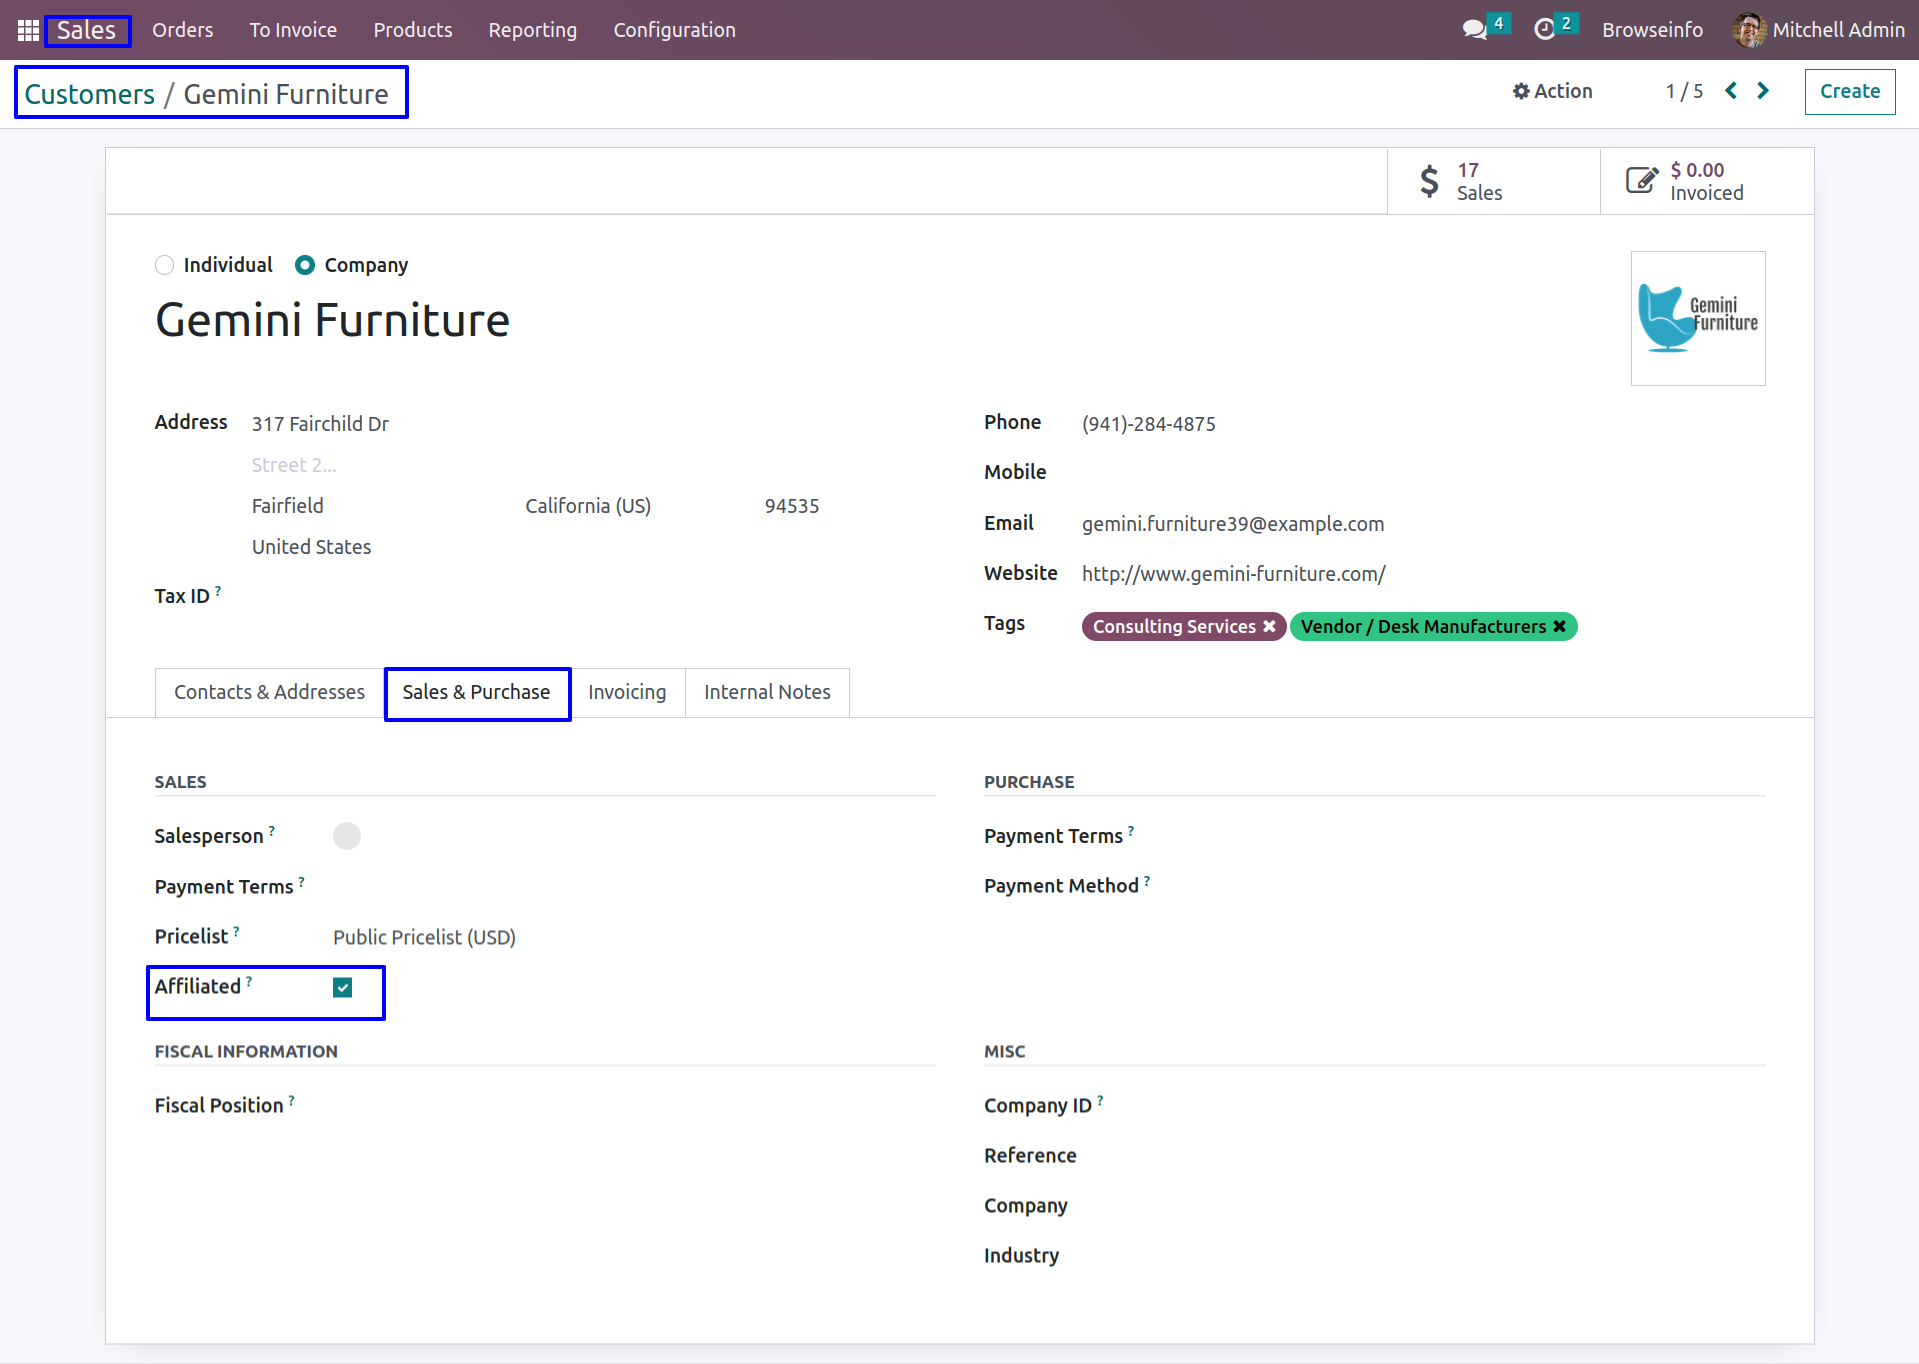Toggle the Affiliated checkbox

(x=343, y=988)
